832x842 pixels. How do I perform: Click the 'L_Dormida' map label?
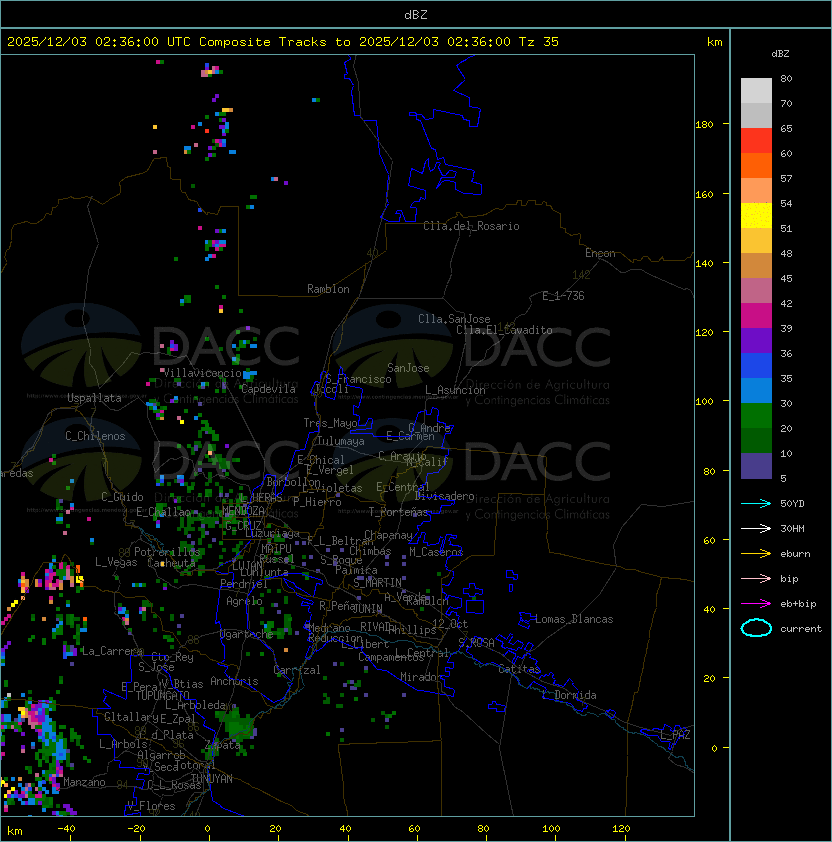569,695
